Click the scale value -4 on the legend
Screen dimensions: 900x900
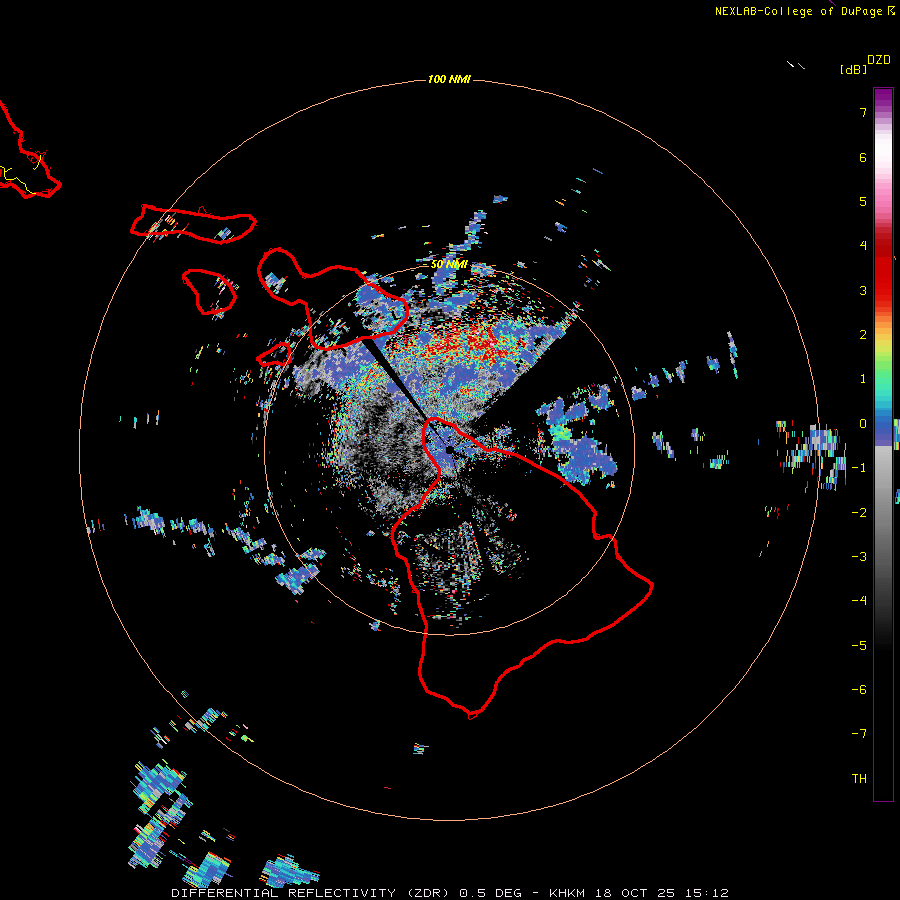859,600
